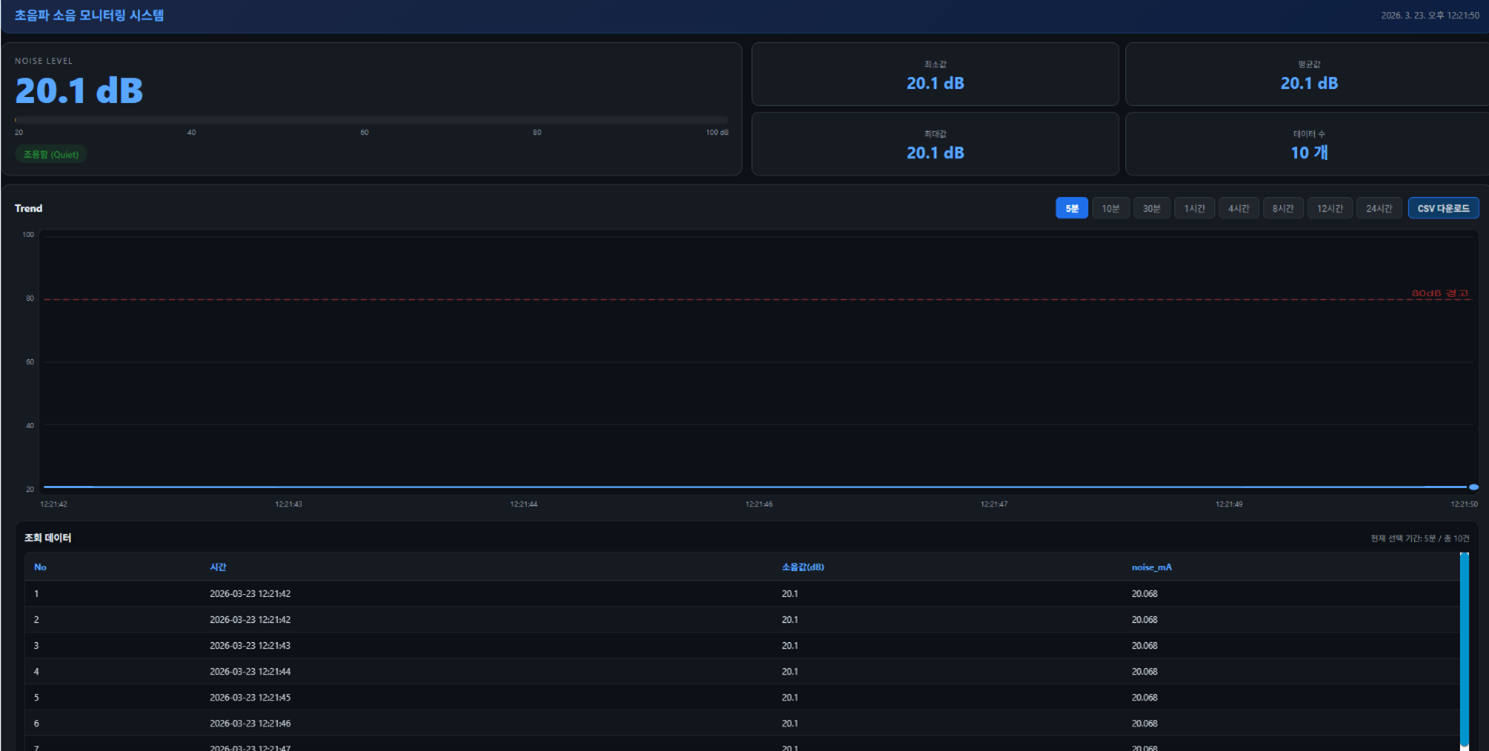Open the 데이터 수 statistics card
This screenshot has height=751, width=1489.
point(1308,144)
